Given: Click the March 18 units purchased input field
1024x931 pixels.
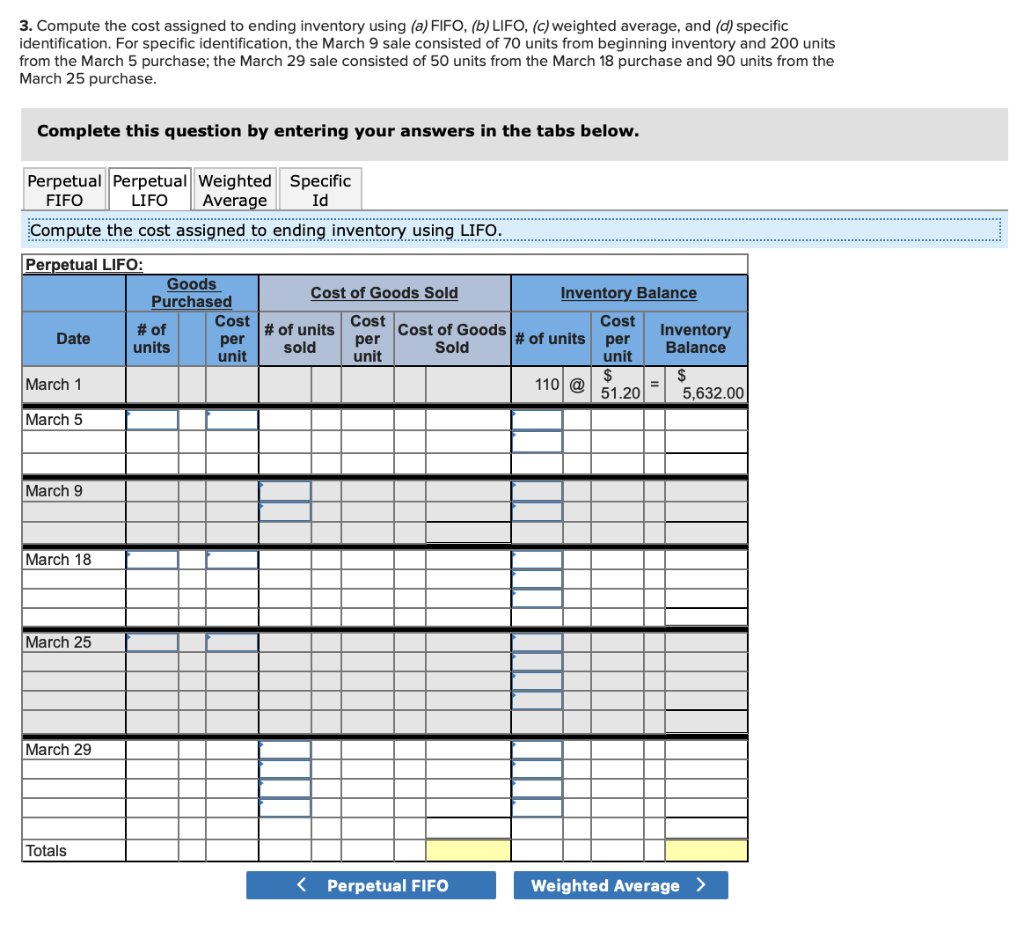Looking at the screenshot, I should click(151, 560).
